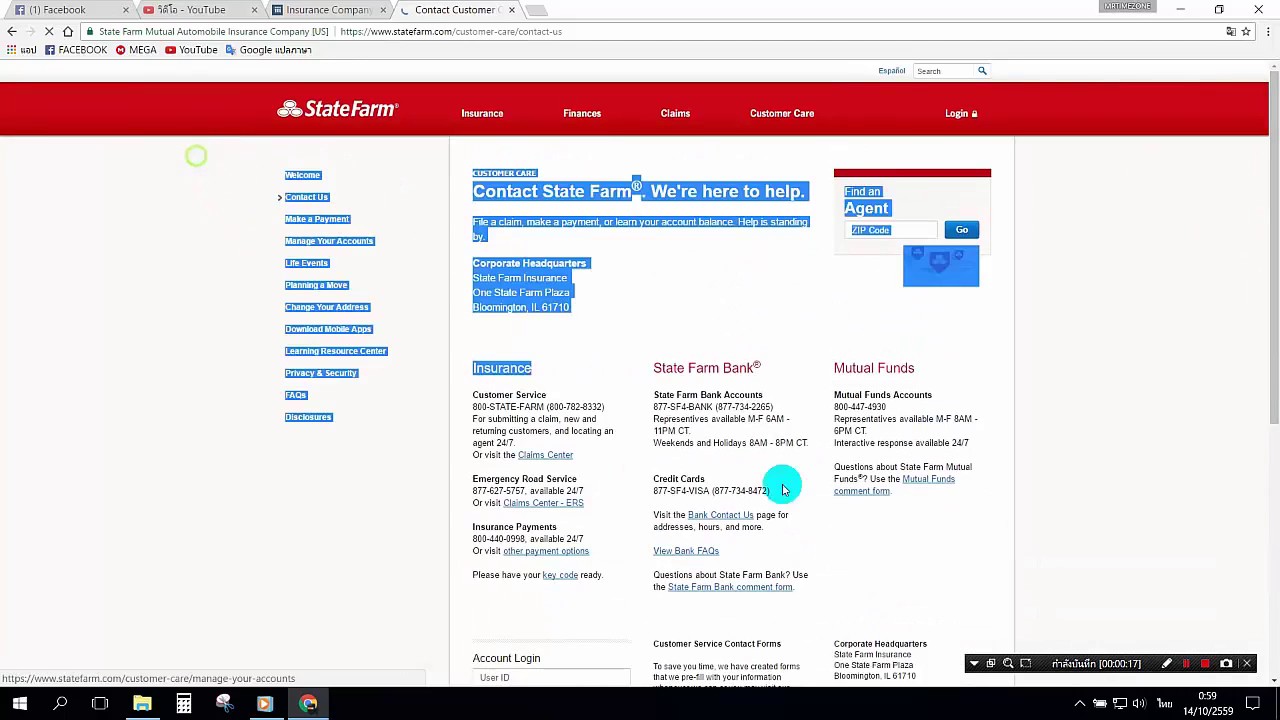The height and width of the screenshot is (720, 1280).
Task: Open the Claims menu
Action: point(675,113)
